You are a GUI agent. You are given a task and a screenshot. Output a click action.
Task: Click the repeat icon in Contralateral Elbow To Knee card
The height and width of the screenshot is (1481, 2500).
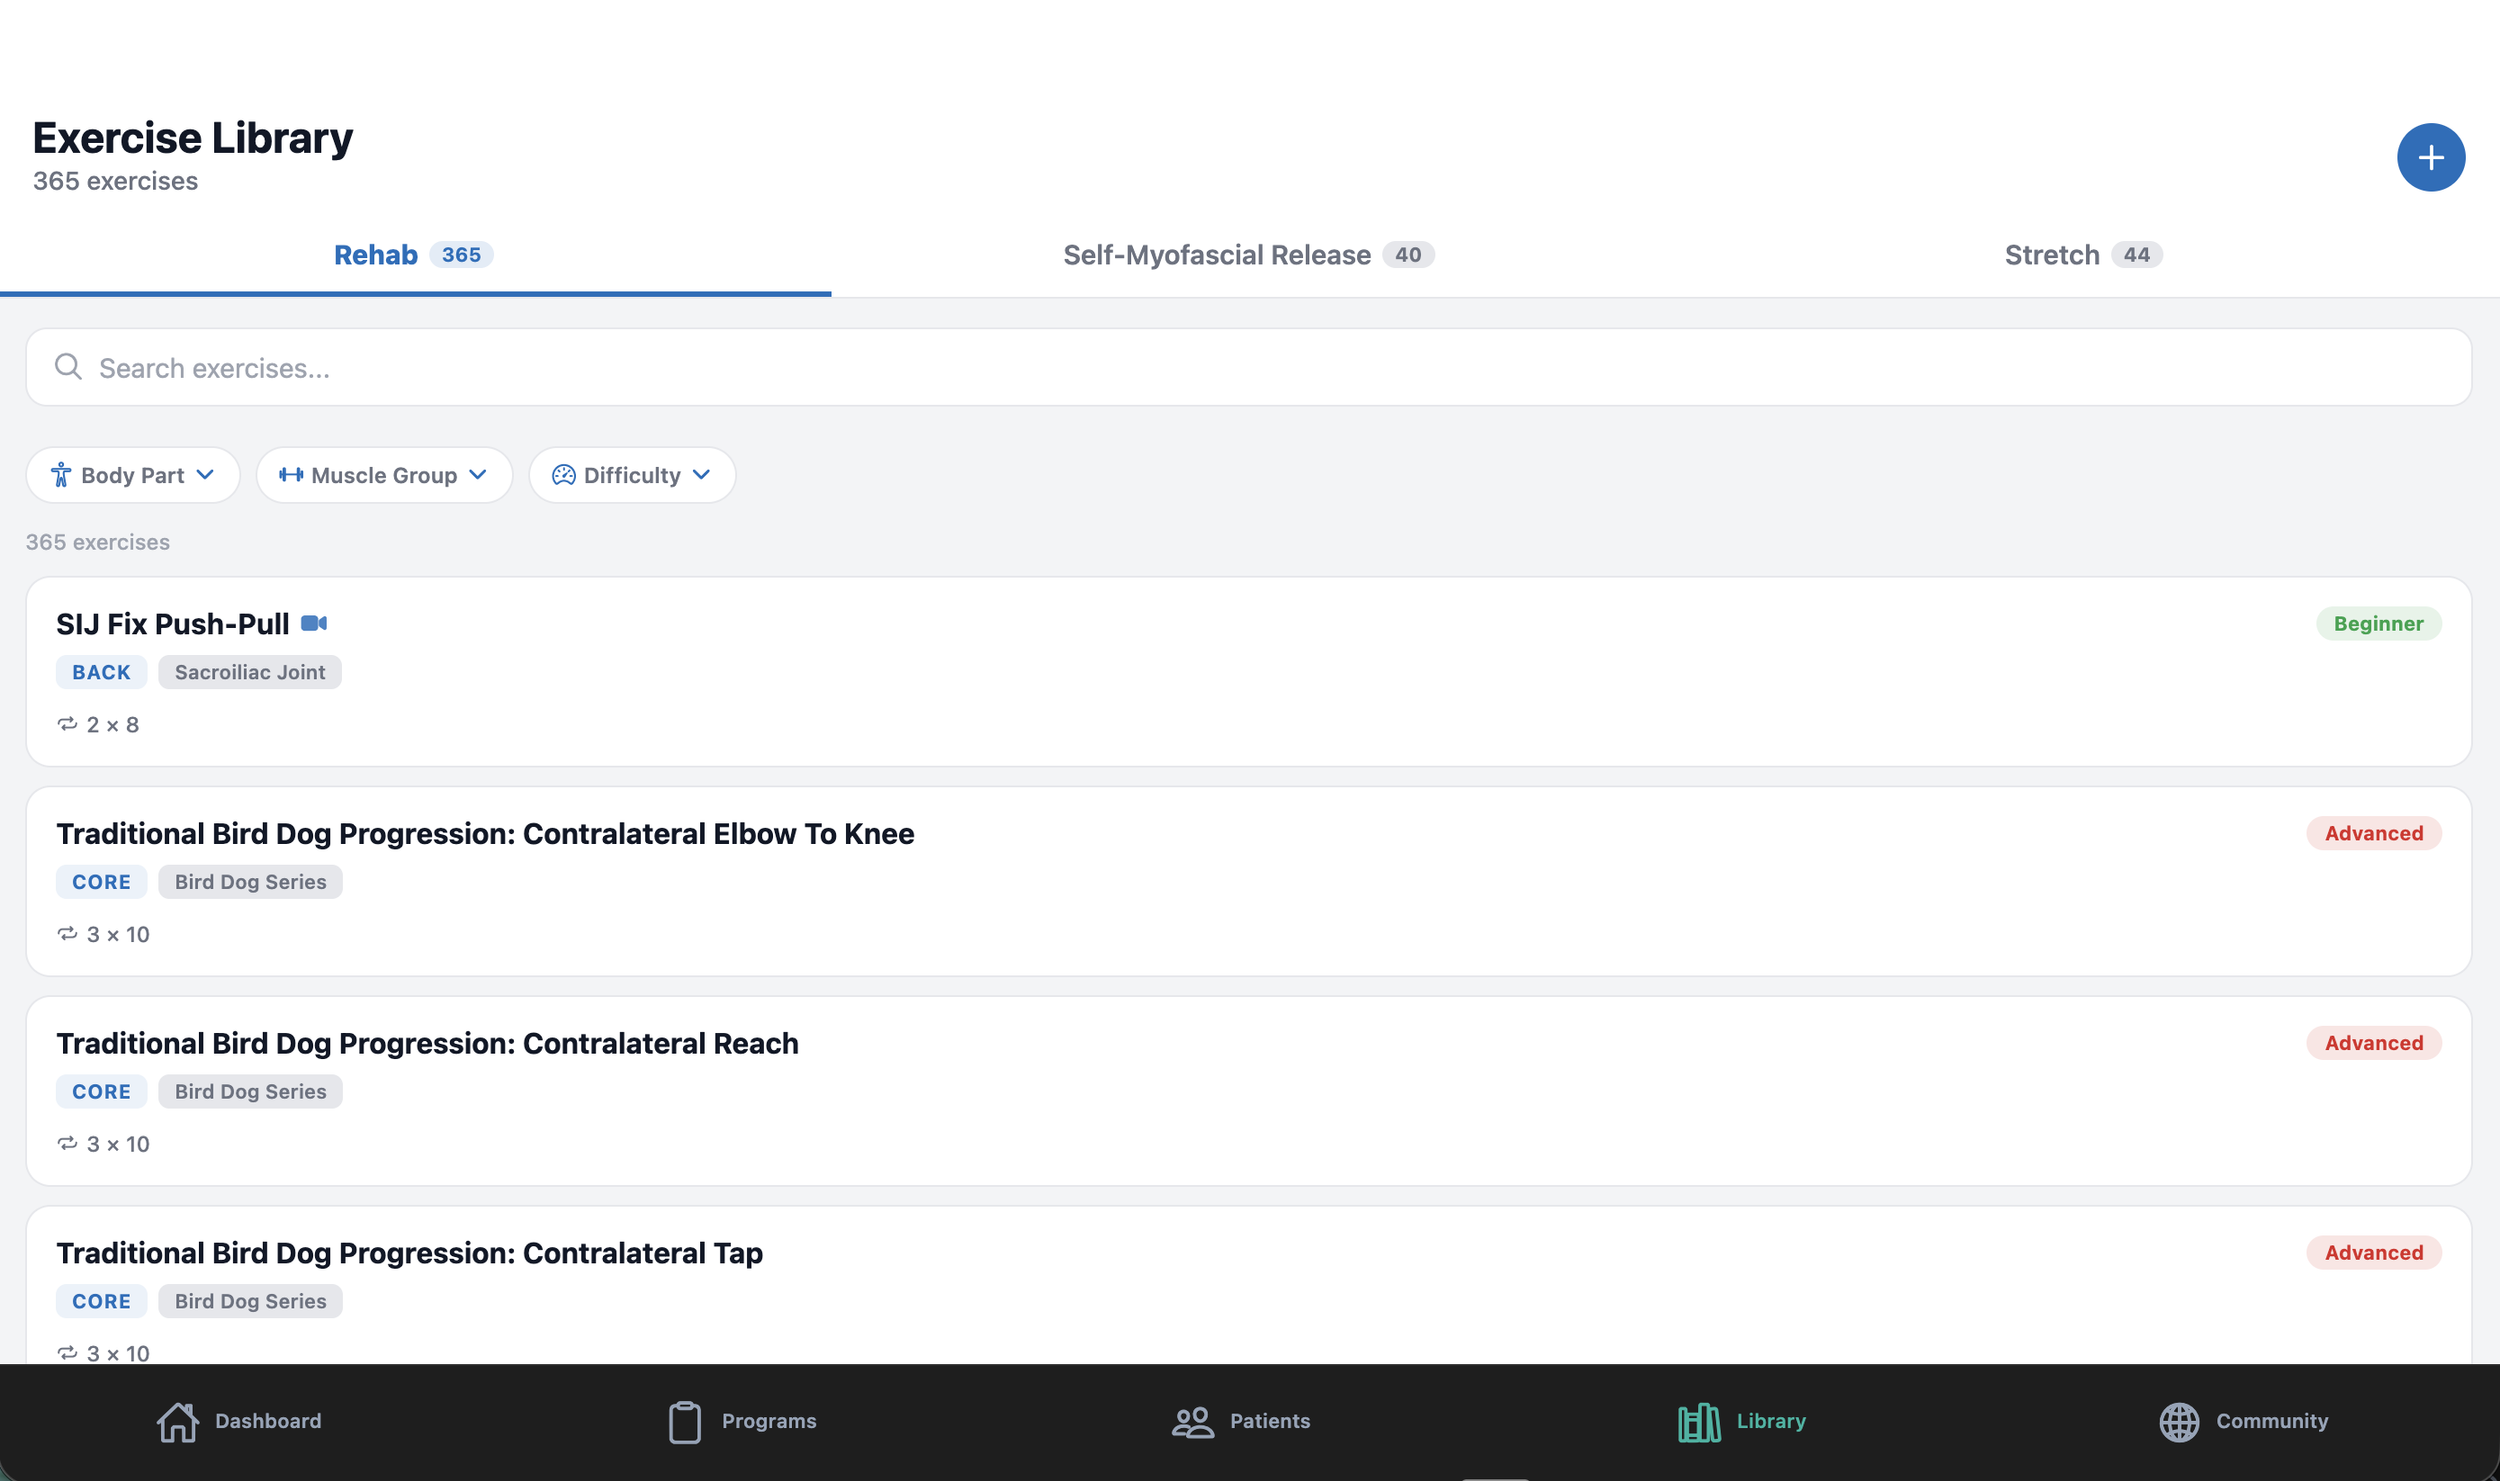pyautogui.click(x=67, y=933)
